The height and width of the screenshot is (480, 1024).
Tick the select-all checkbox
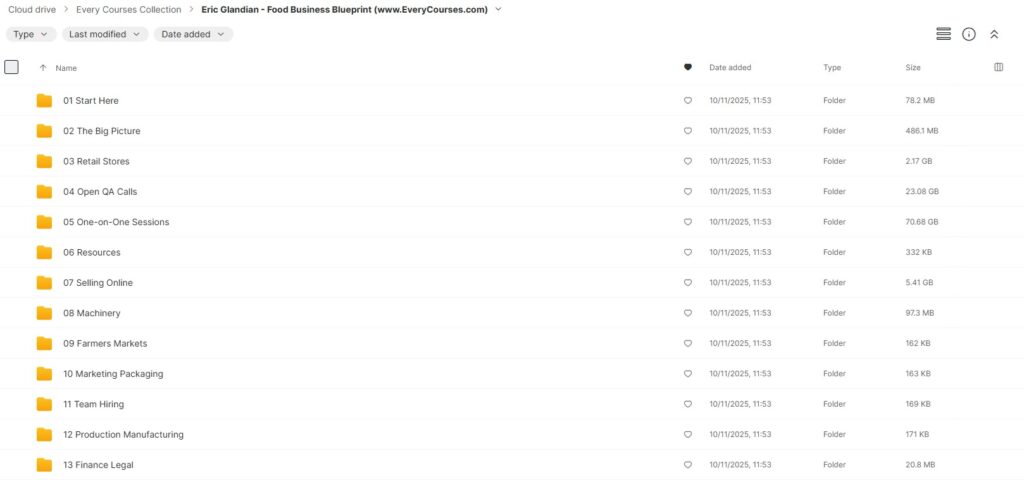click(x=12, y=67)
